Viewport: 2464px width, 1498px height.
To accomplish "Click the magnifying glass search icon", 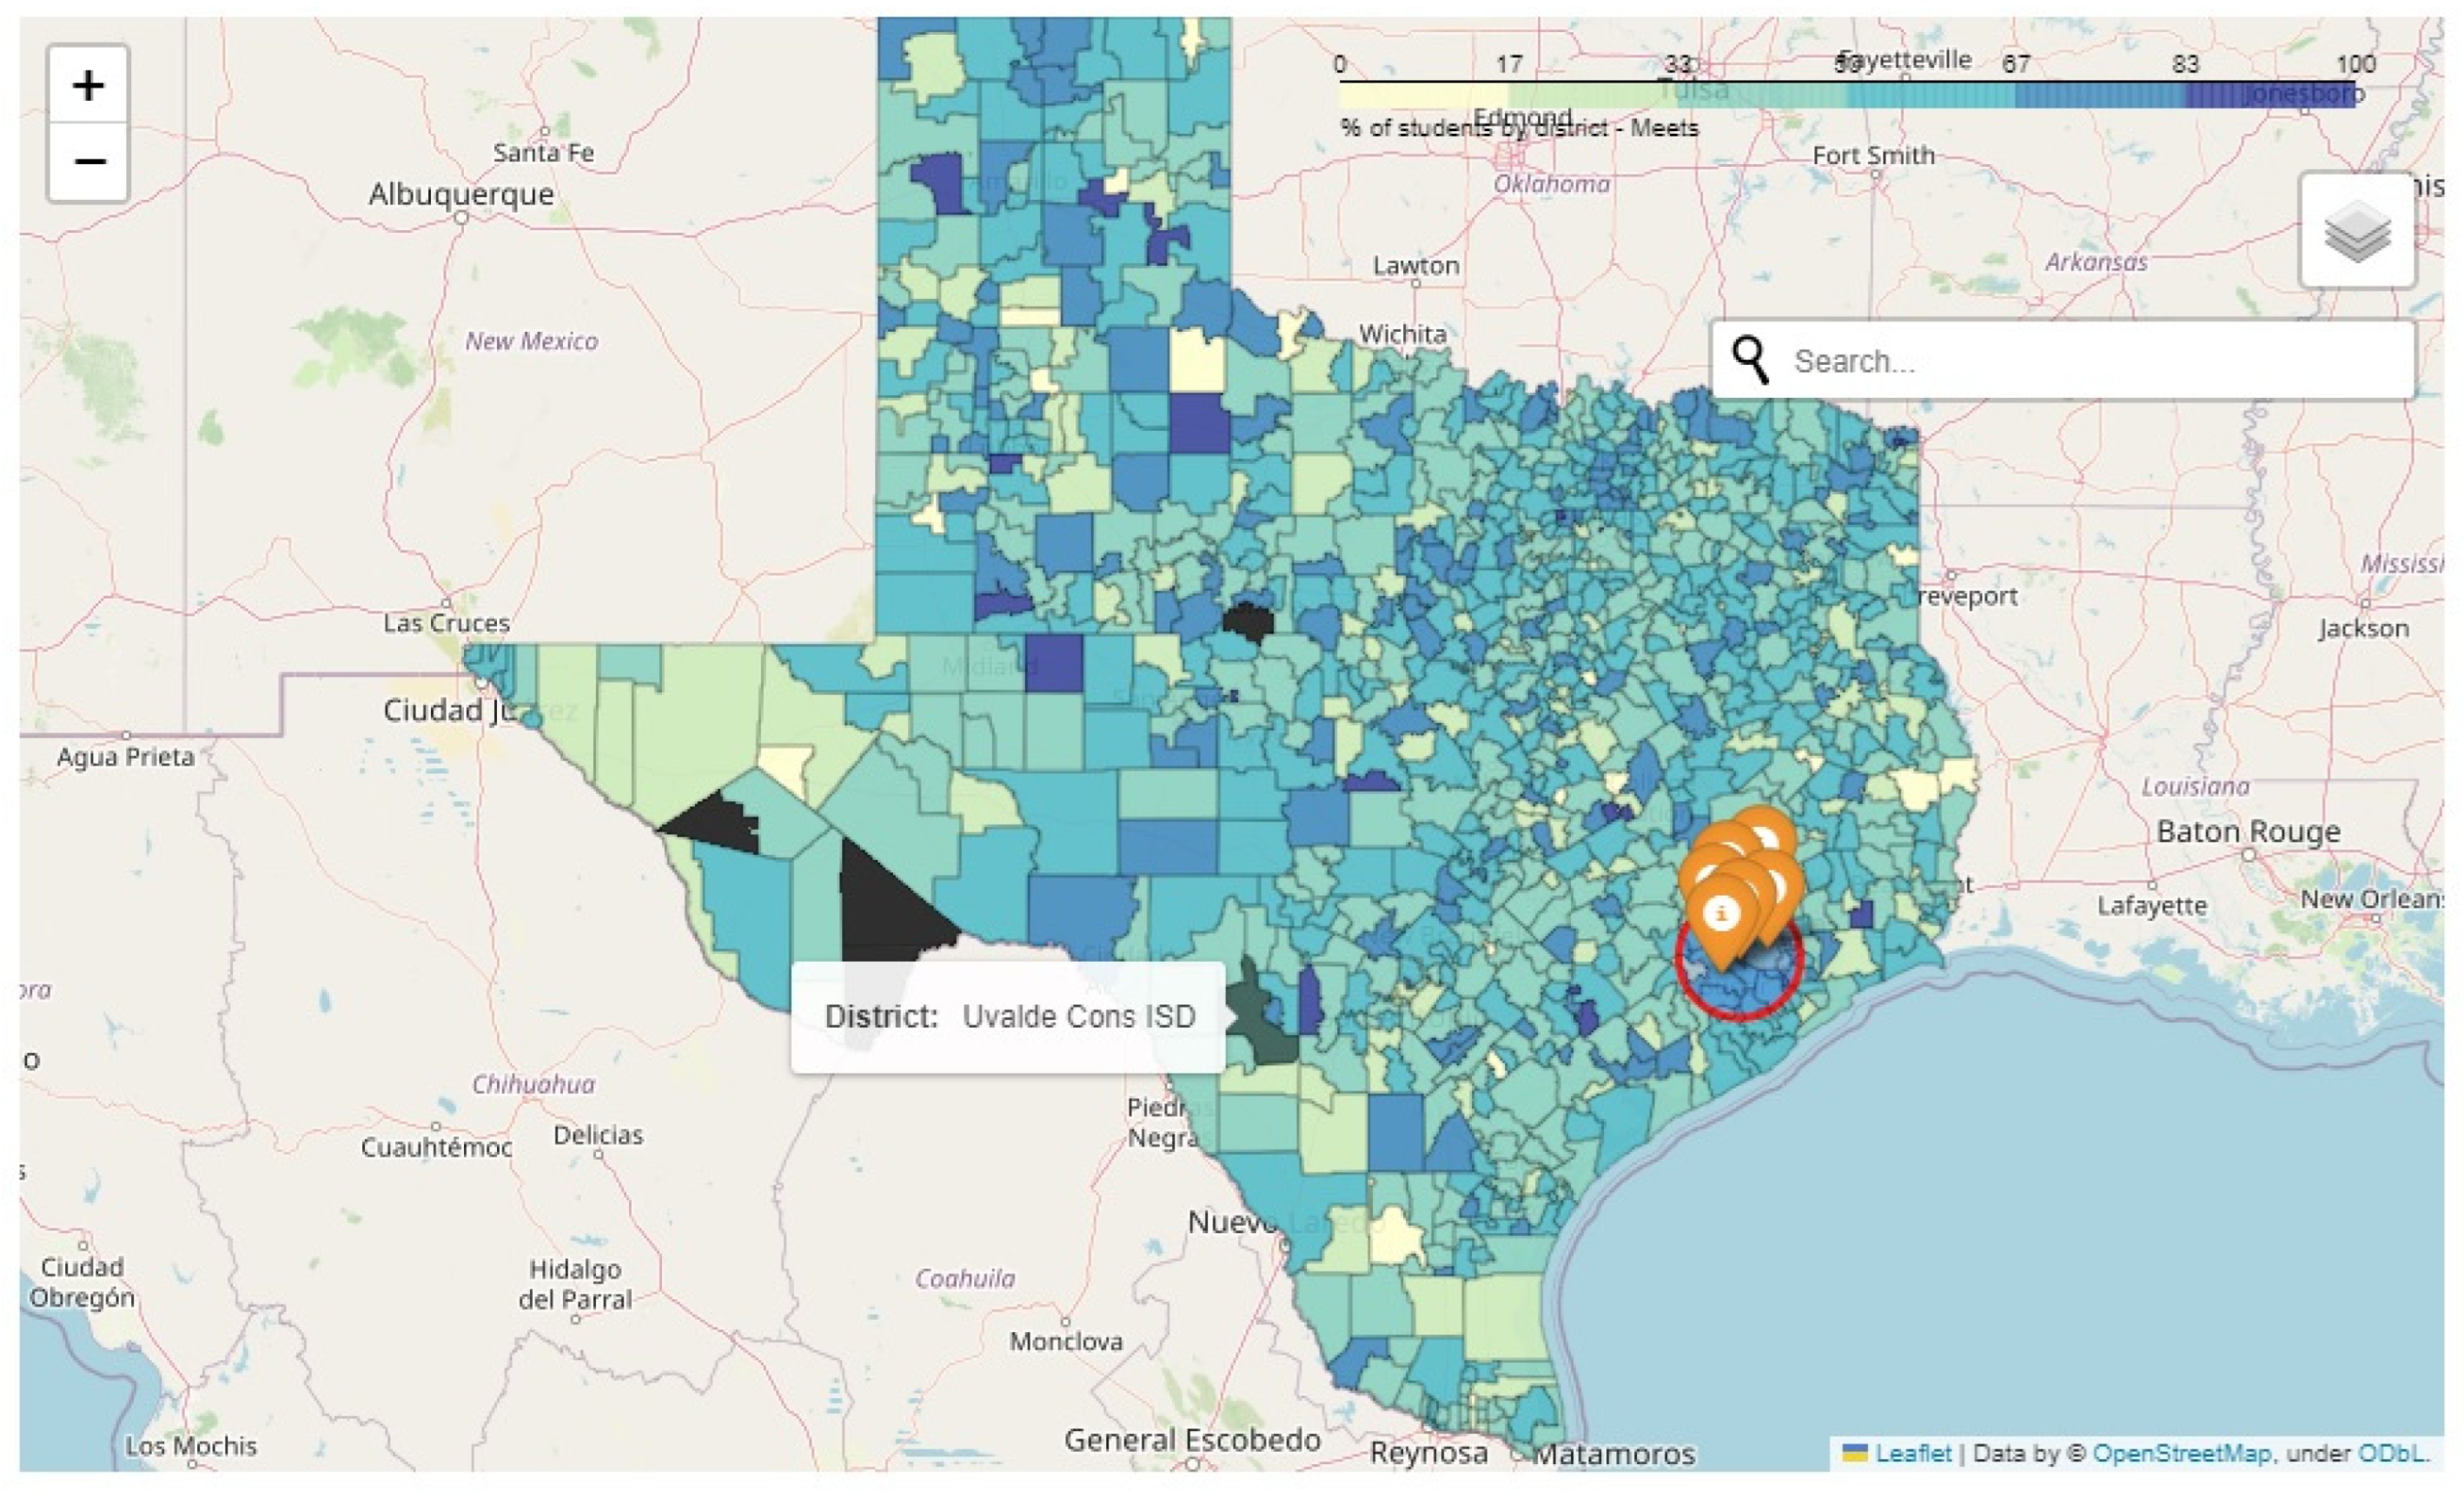I will [x=1750, y=360].
